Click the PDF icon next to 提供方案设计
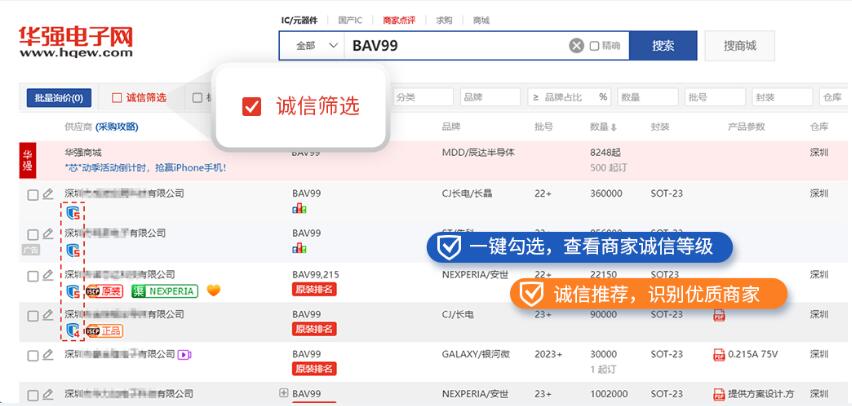 pyautogui.click(x=718, y=394)
